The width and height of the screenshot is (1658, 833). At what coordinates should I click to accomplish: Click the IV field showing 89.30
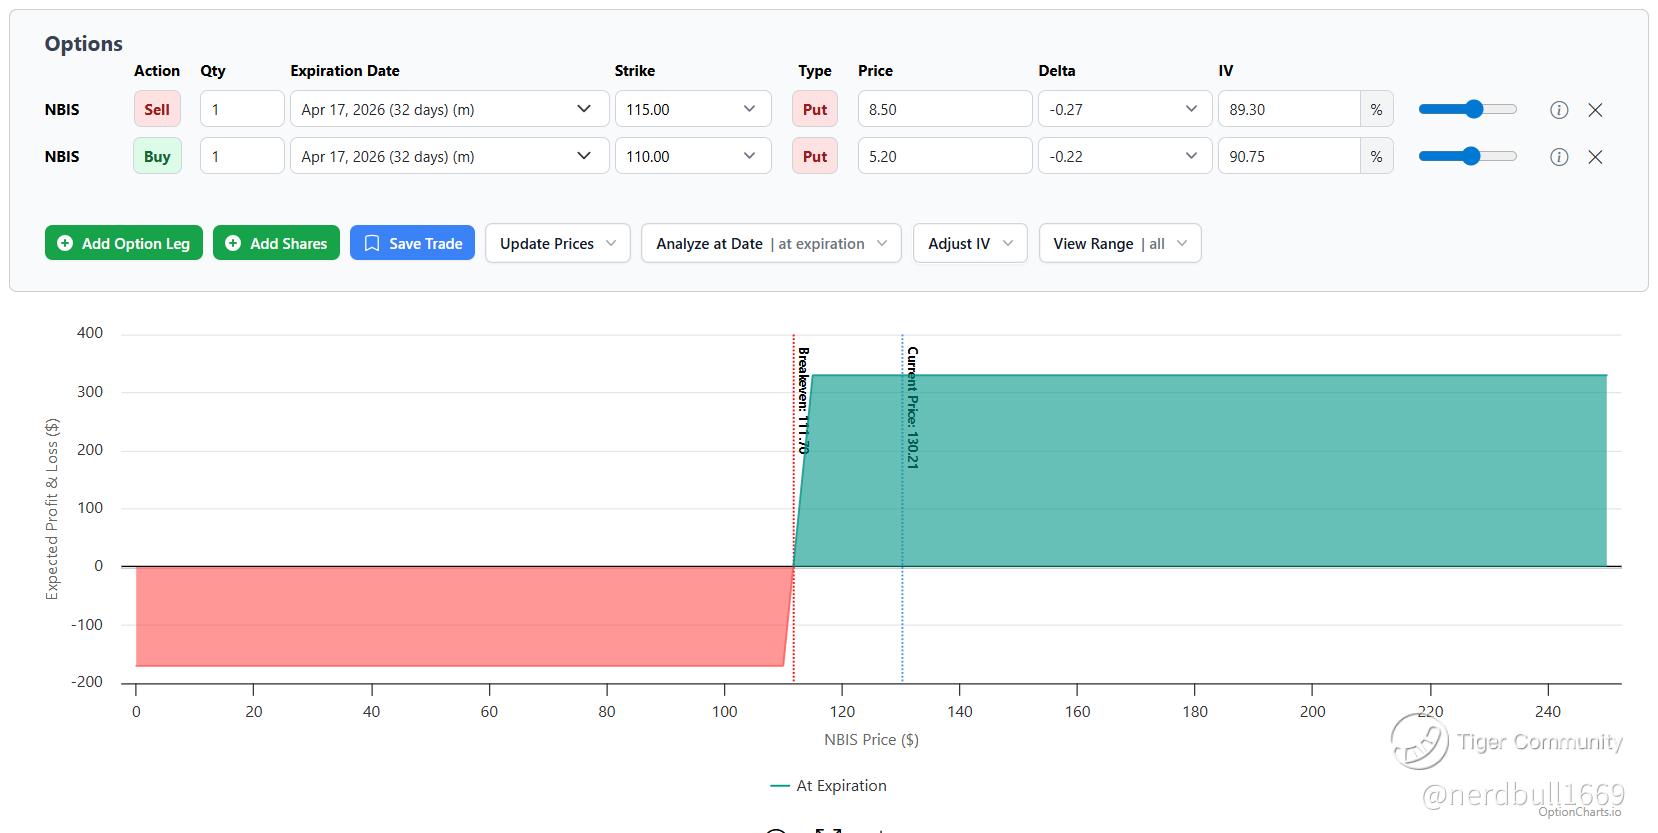tap(1289, 109)
